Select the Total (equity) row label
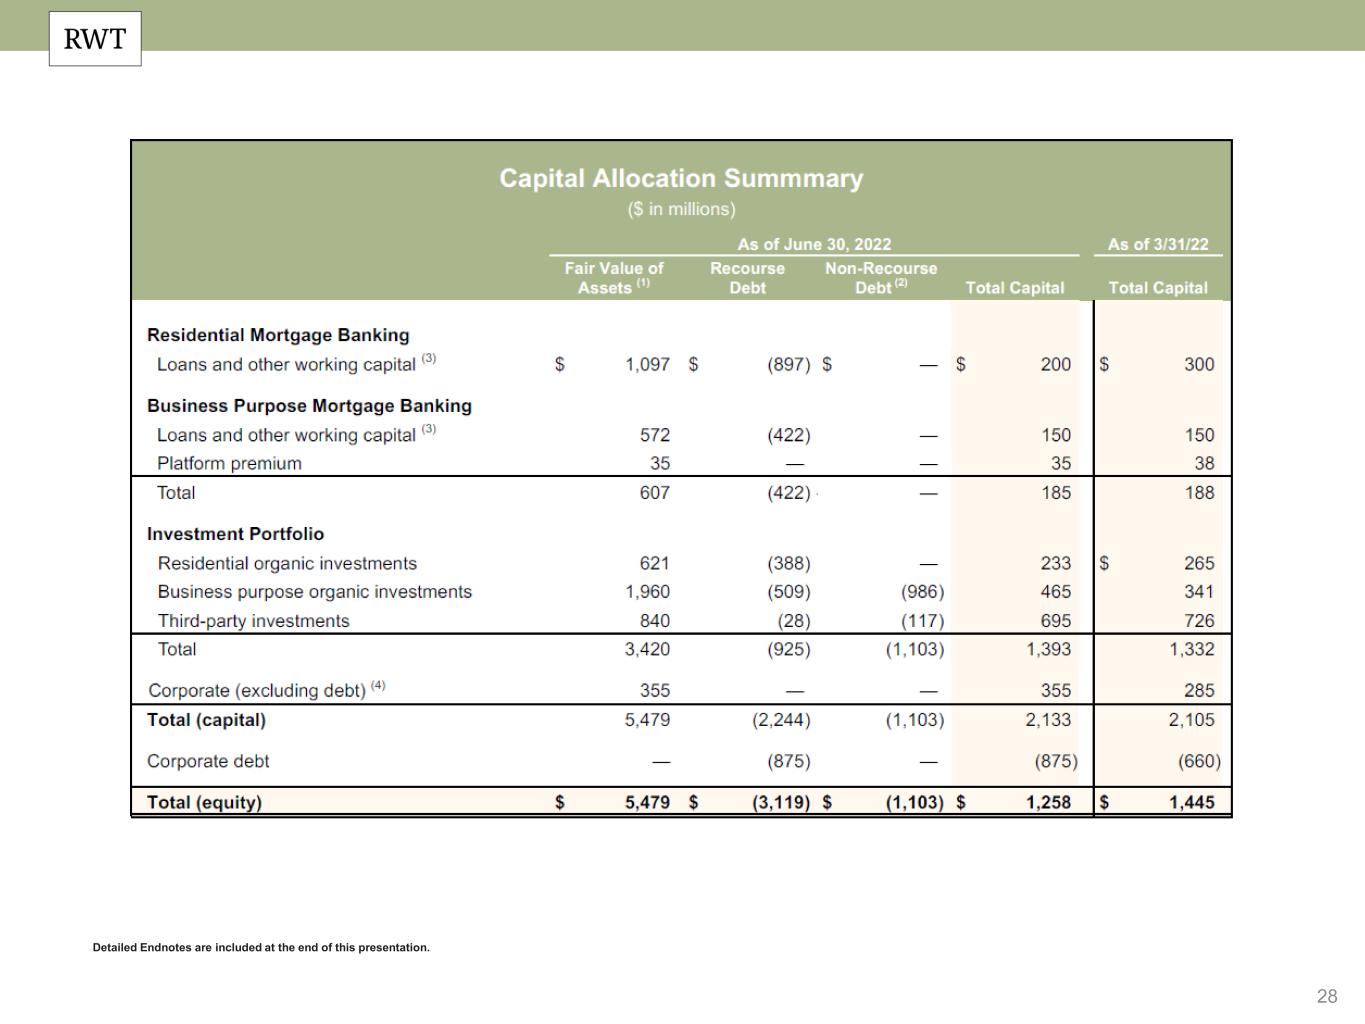This screenshot has height=1024, width=1365. point(204,802)
